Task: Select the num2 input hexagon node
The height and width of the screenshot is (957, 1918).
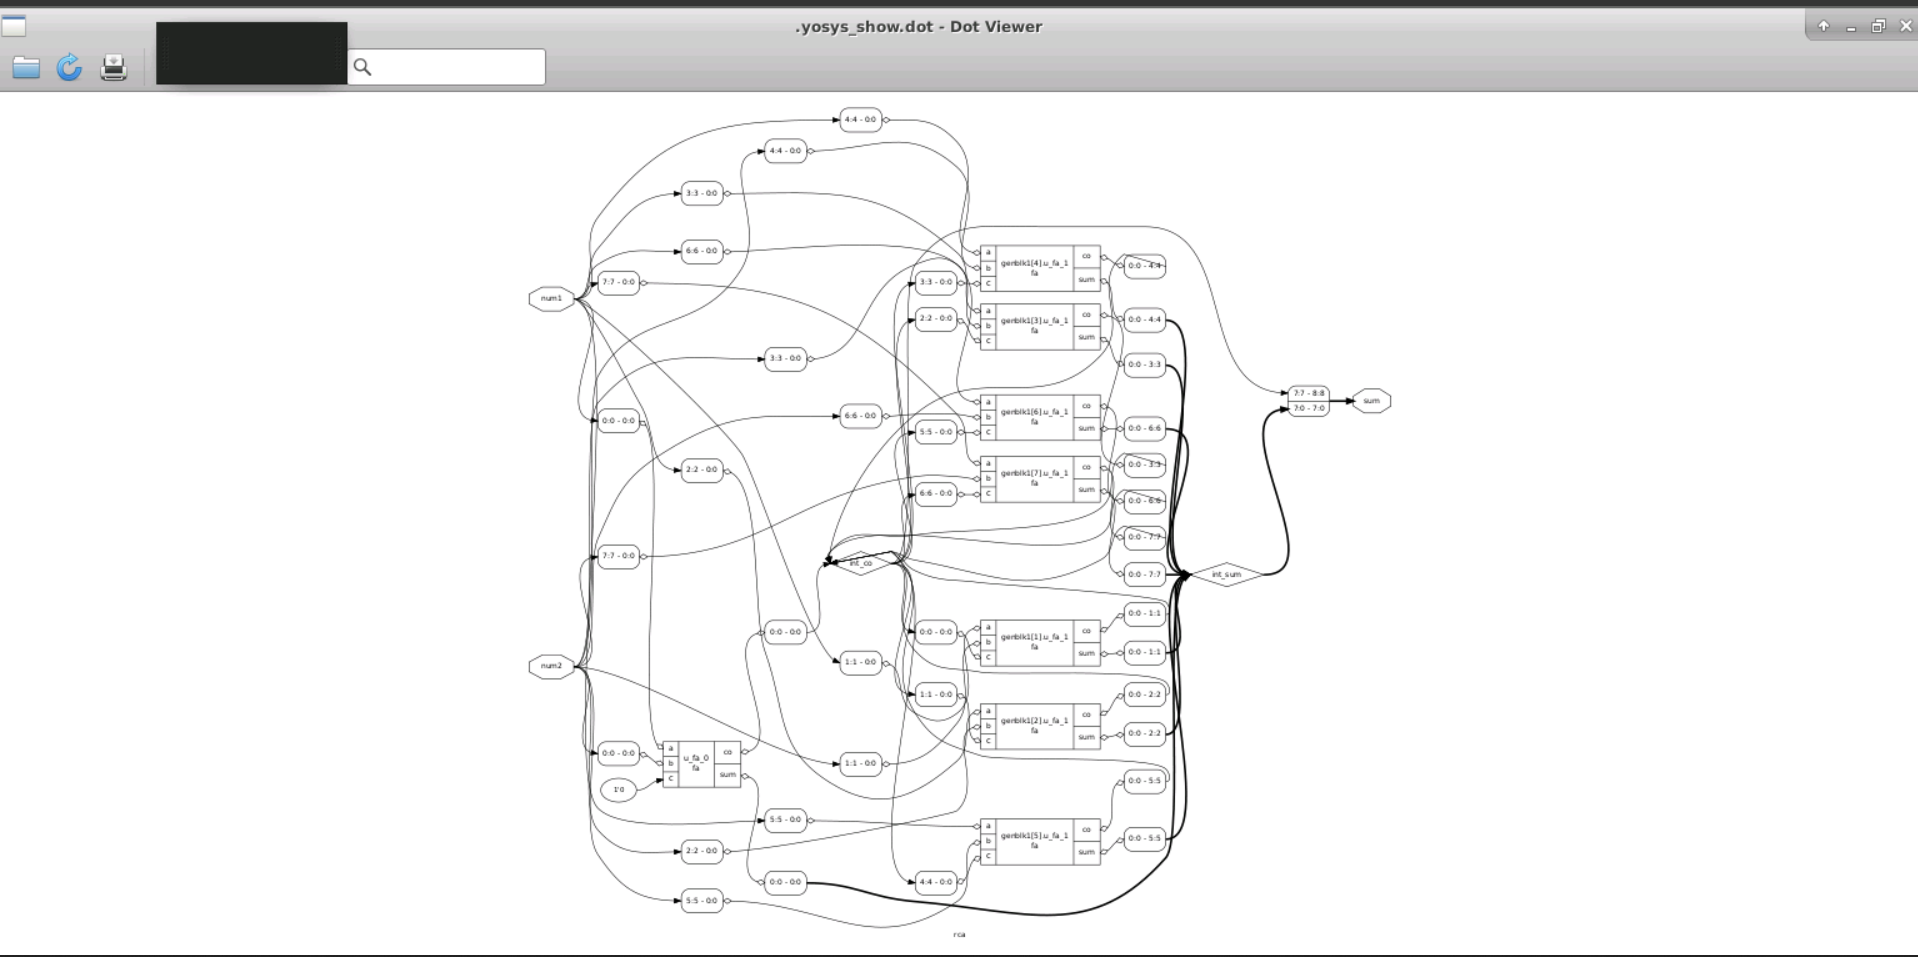Action: (x=551, y=665)
